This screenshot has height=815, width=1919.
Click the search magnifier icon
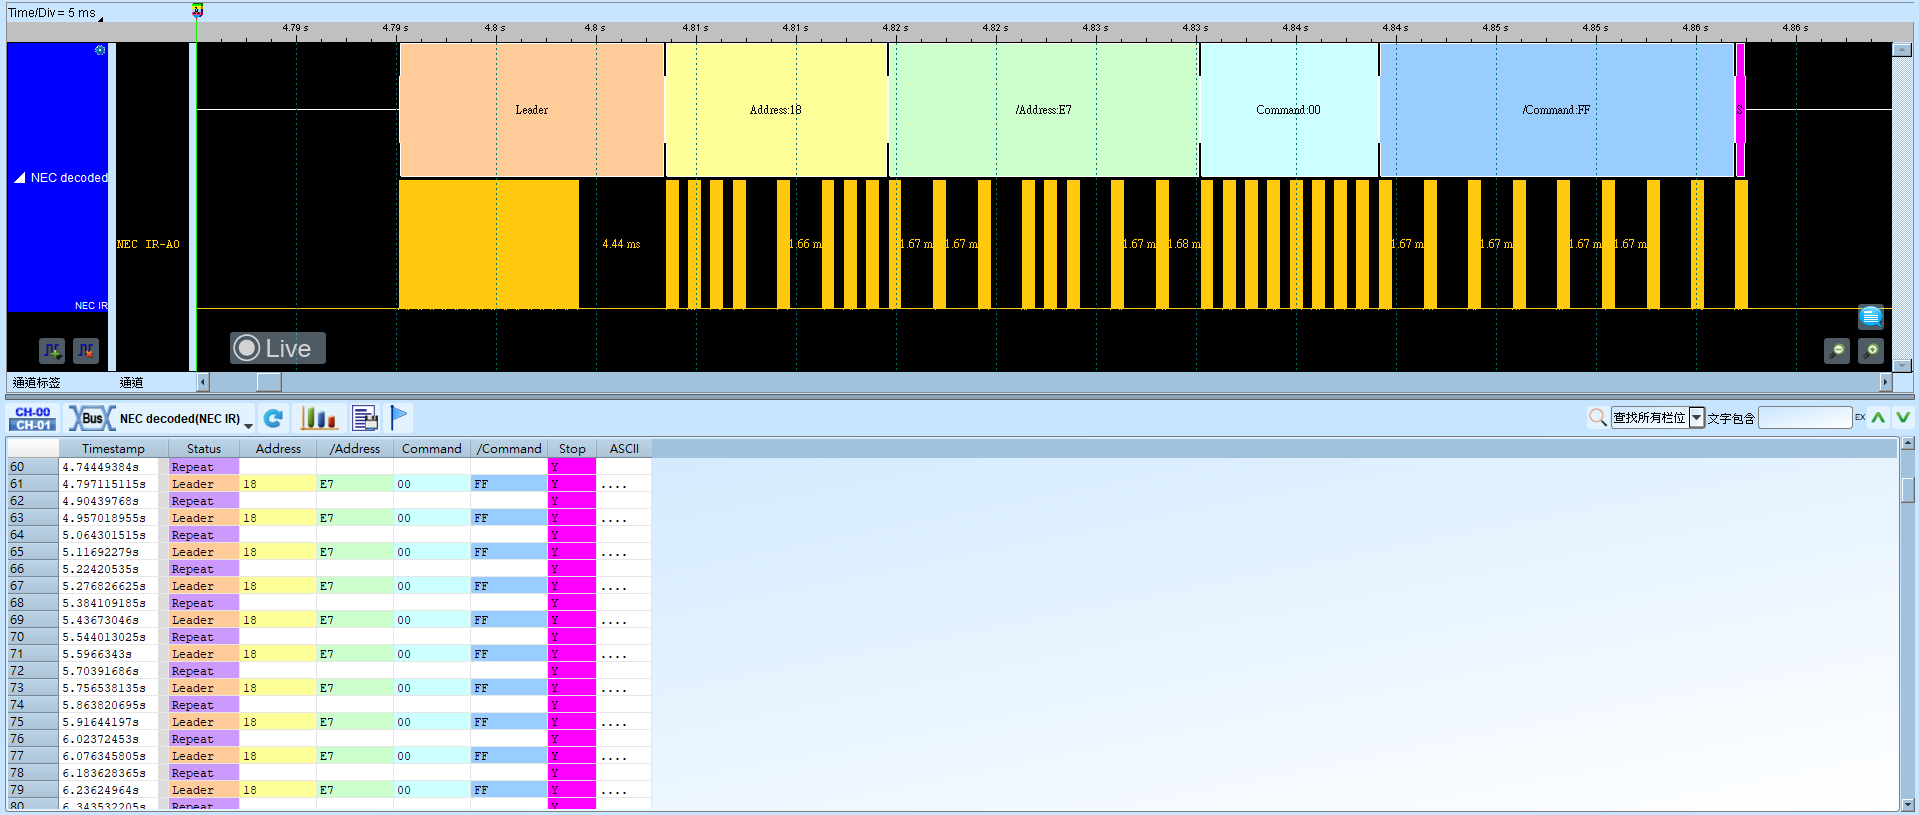tap(1598, 417)
